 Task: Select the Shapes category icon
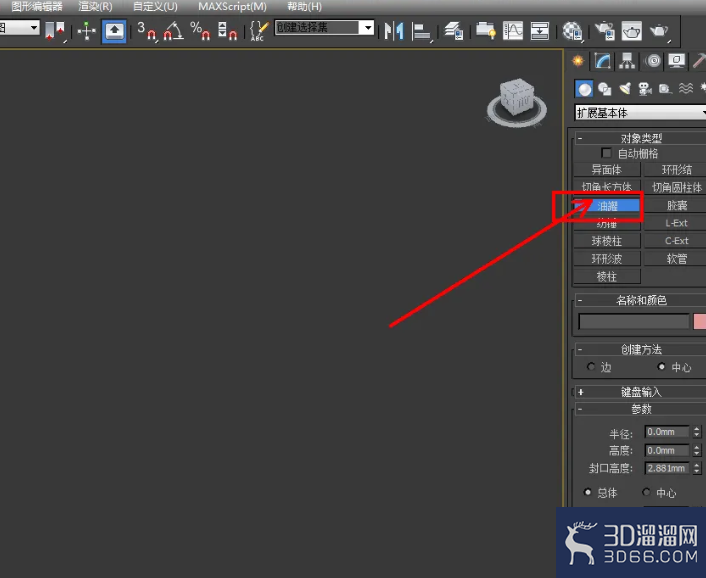(x=604, y=89)
